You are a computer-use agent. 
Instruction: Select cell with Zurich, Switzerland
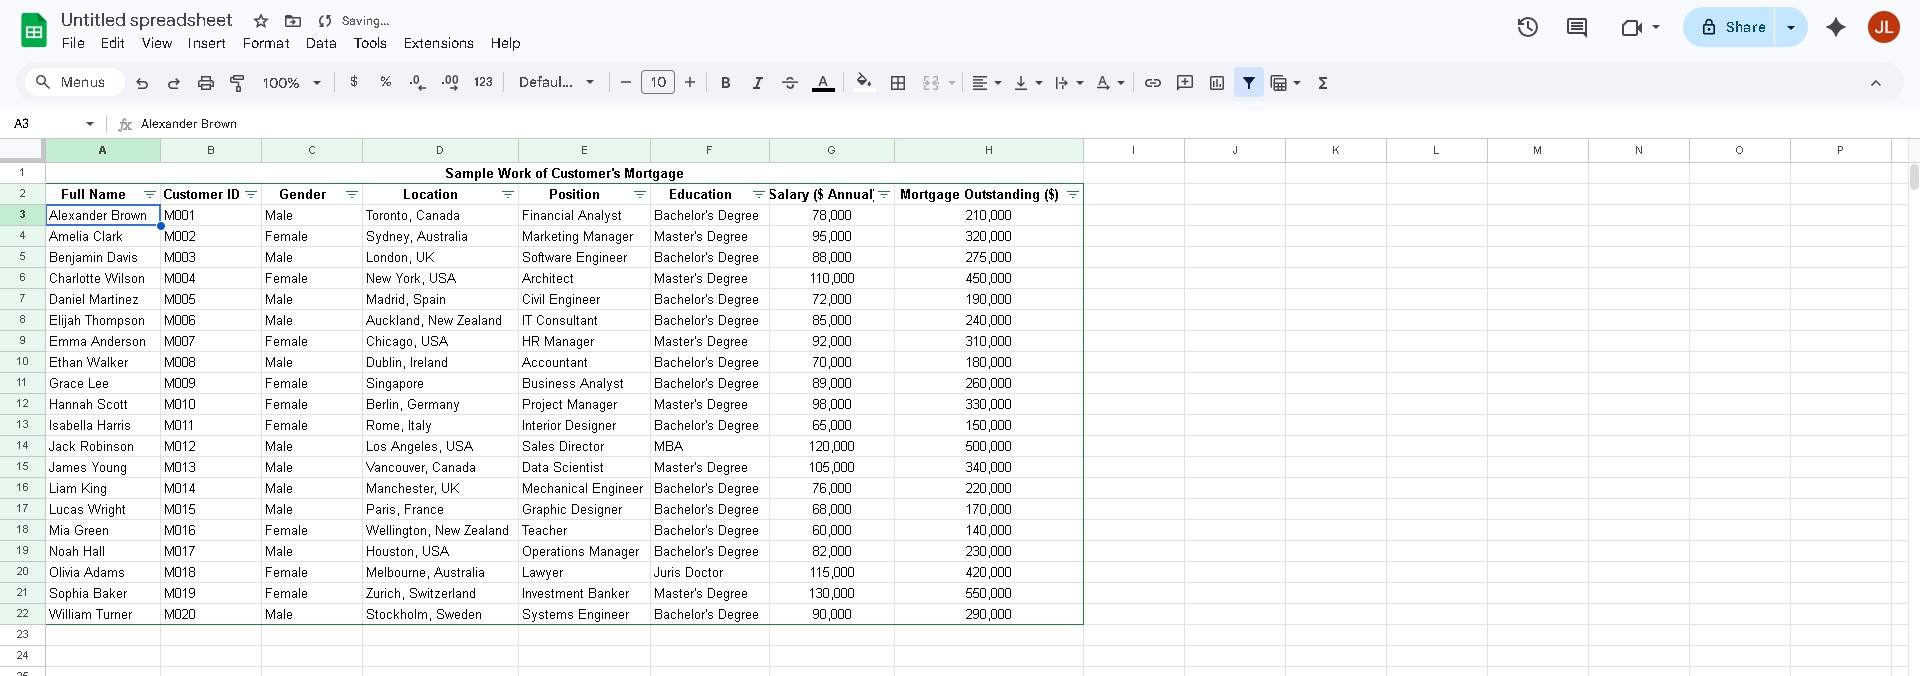tap(440, 593)
